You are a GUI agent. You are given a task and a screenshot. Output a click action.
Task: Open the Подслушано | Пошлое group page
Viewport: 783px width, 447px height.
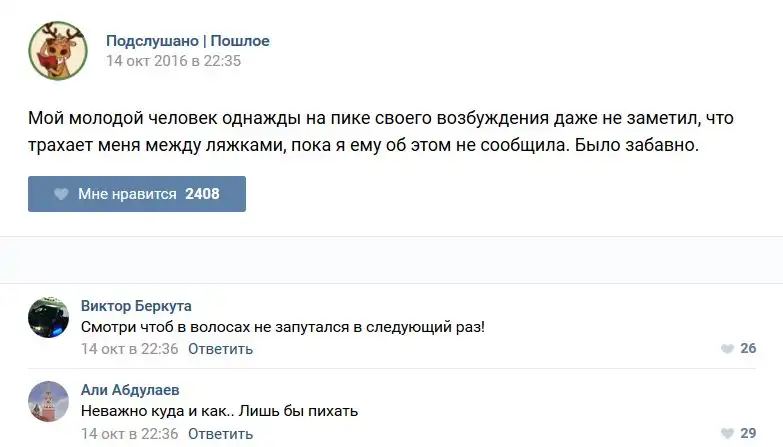point(188,41)
